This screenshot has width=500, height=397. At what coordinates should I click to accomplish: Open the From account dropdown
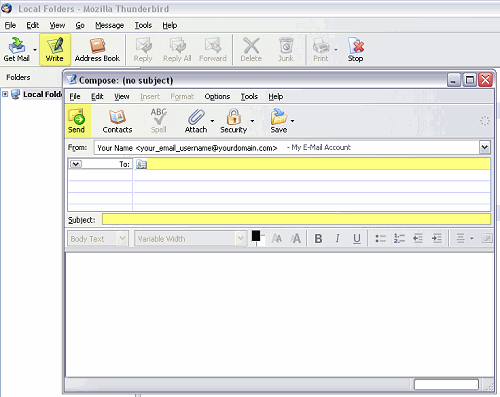pos(485,147)
